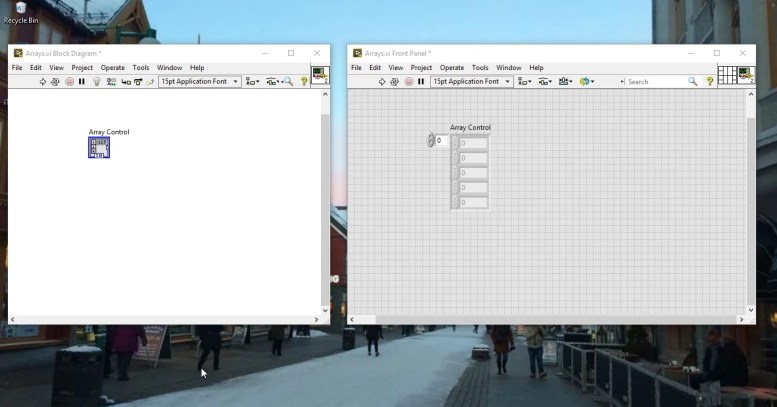Open Tools menu in Block Diagram window

(x=141, y=67)
